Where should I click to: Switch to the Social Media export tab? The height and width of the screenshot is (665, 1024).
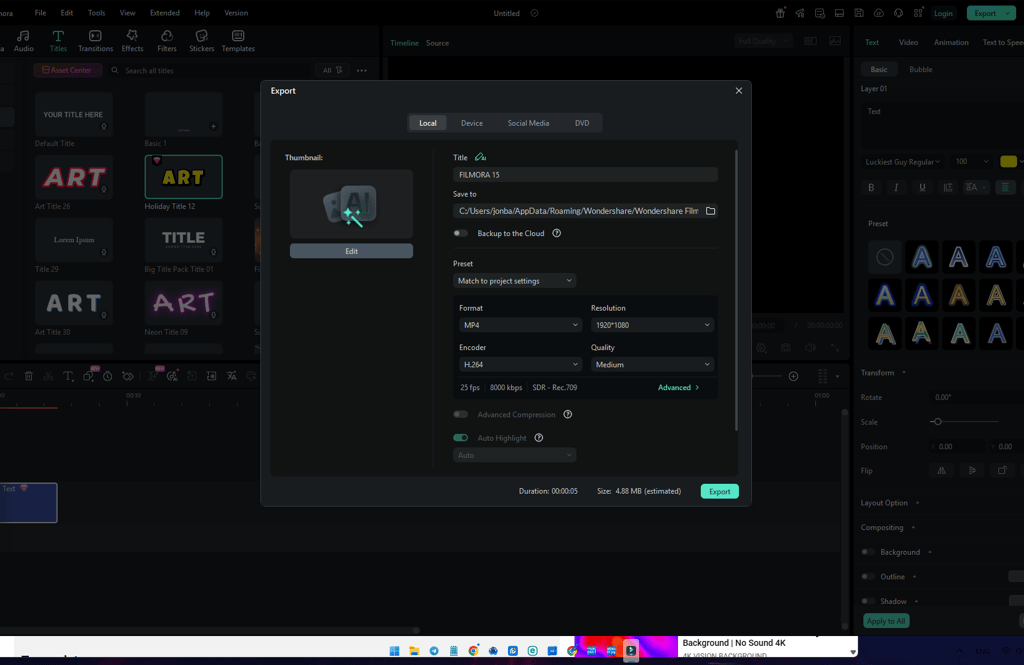[528, 123]
